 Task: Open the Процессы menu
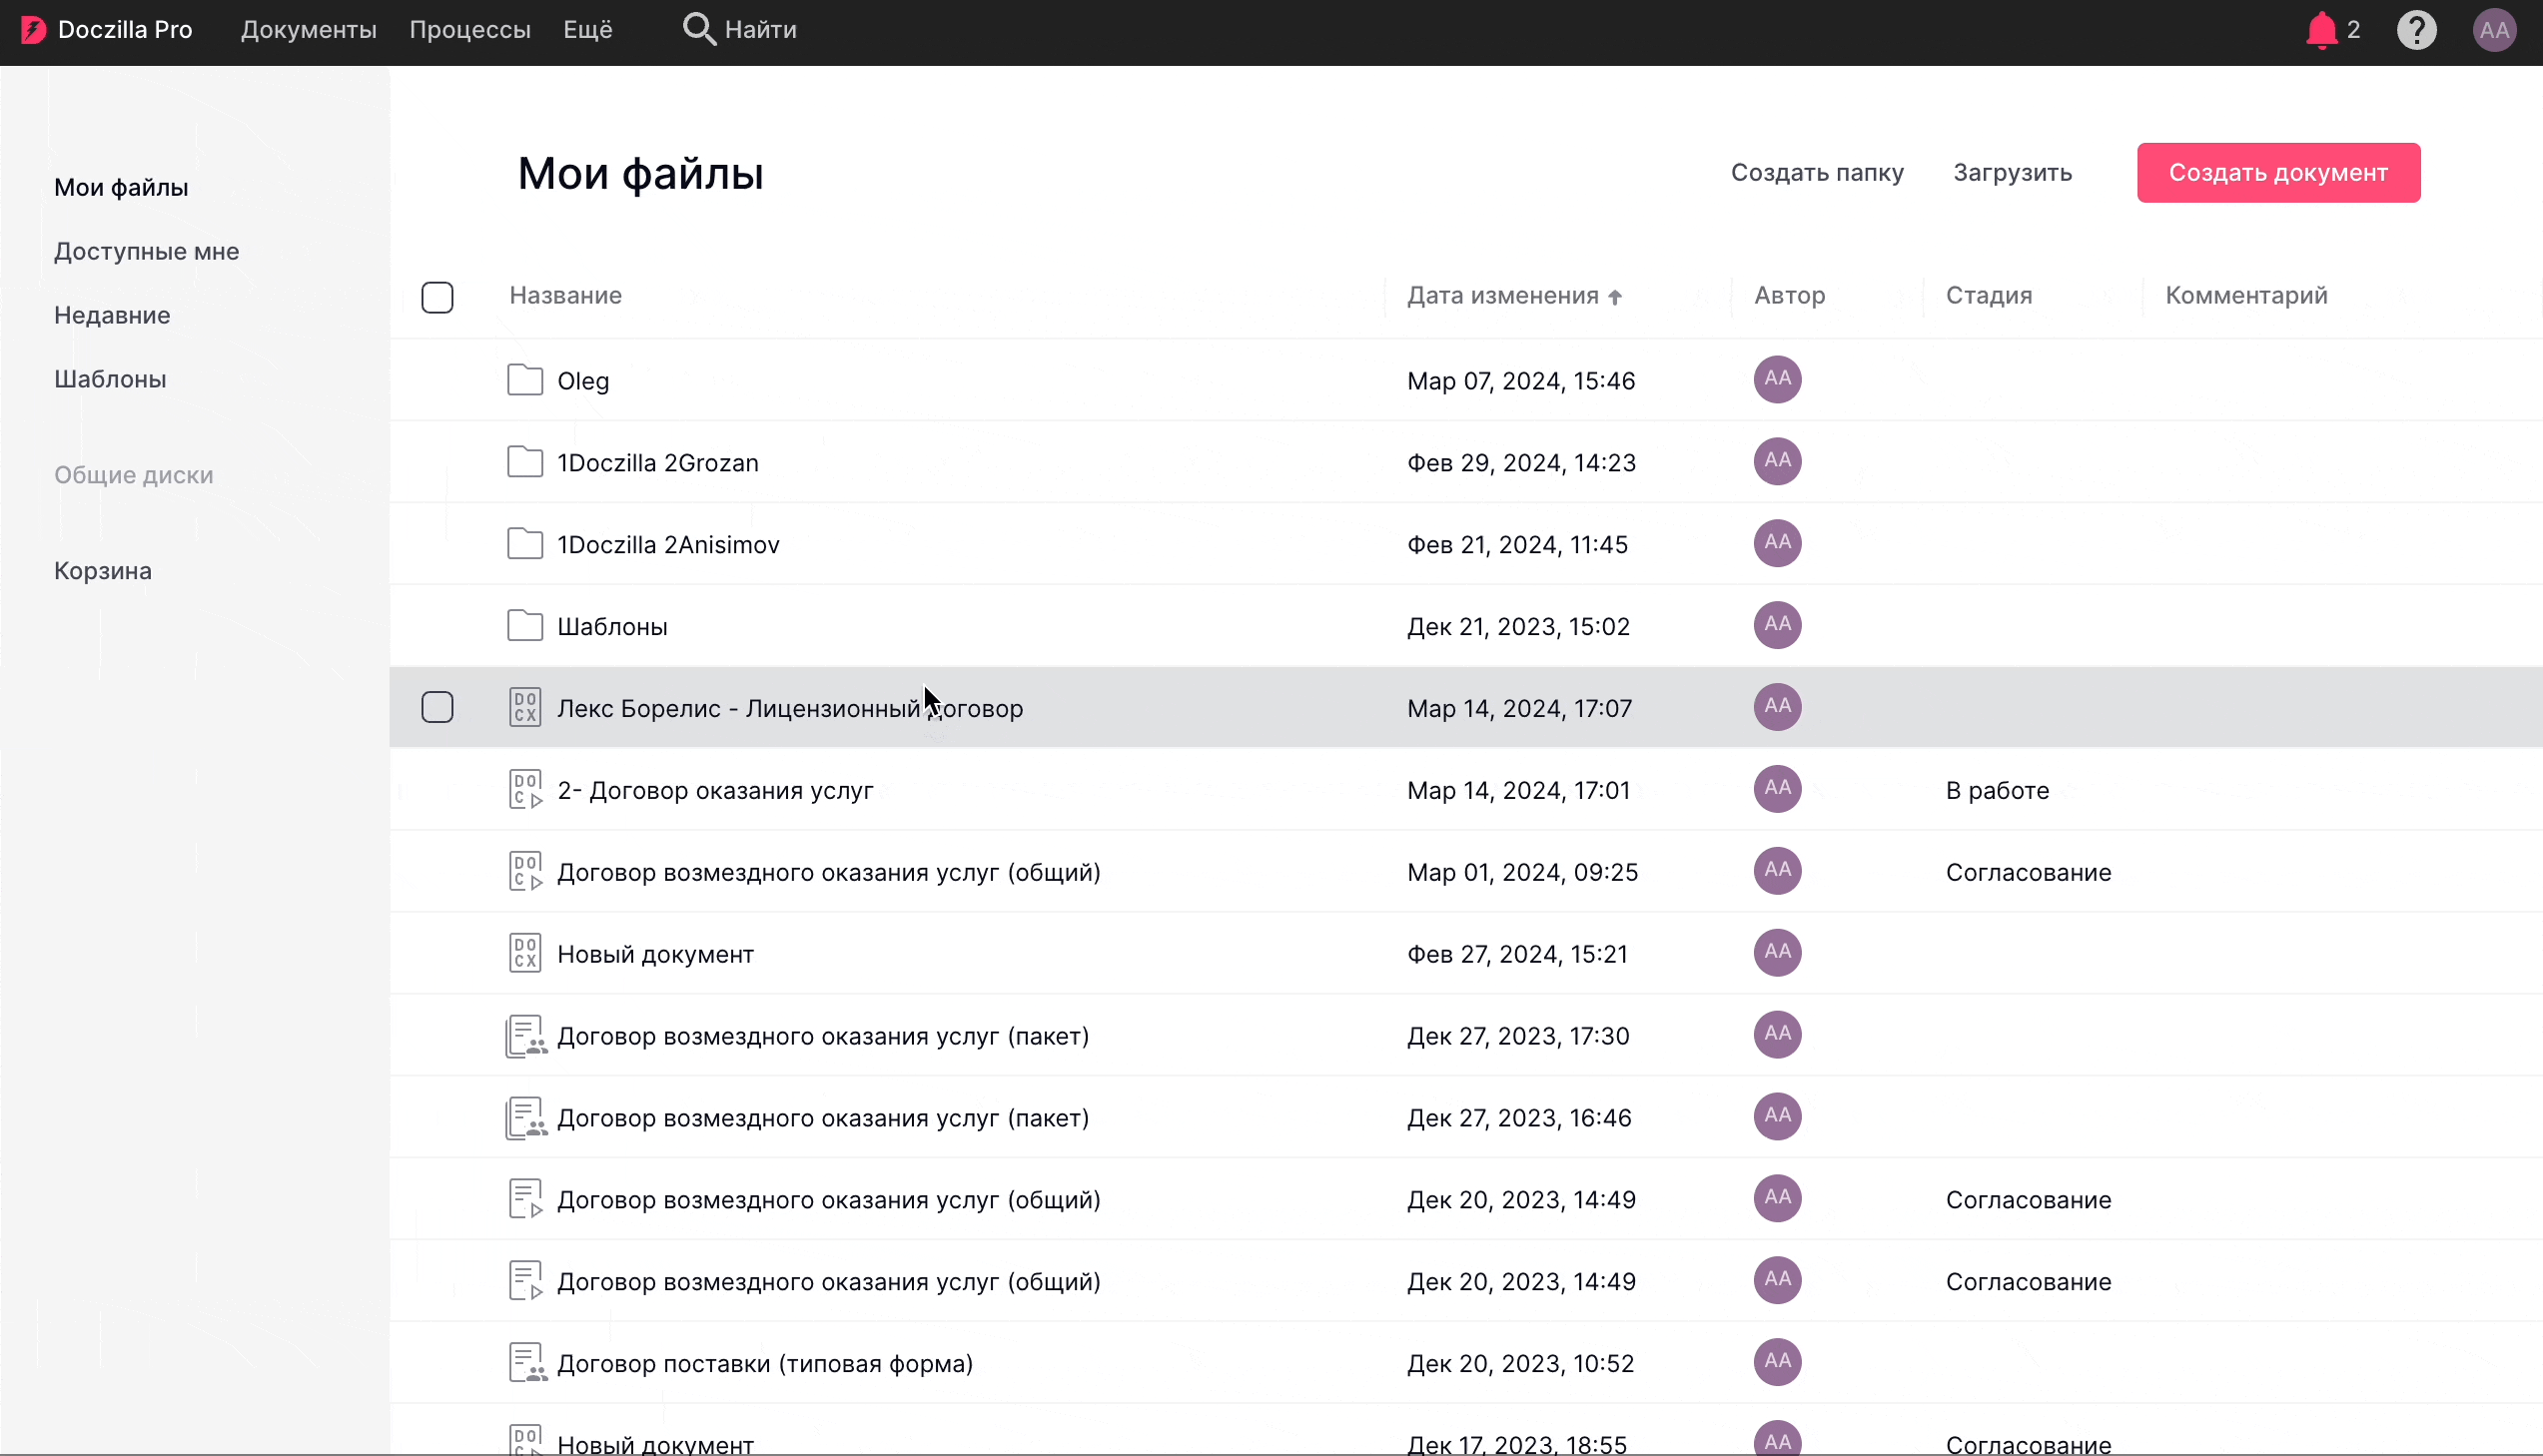tap(469, 30)
